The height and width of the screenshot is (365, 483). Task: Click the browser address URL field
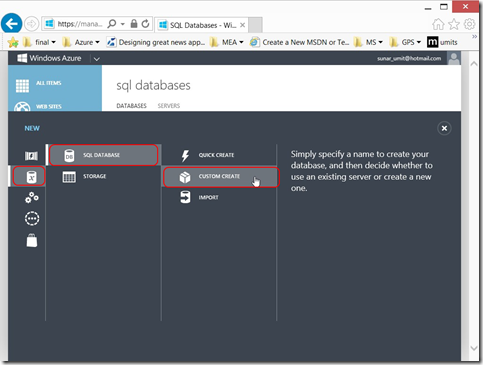80,24
